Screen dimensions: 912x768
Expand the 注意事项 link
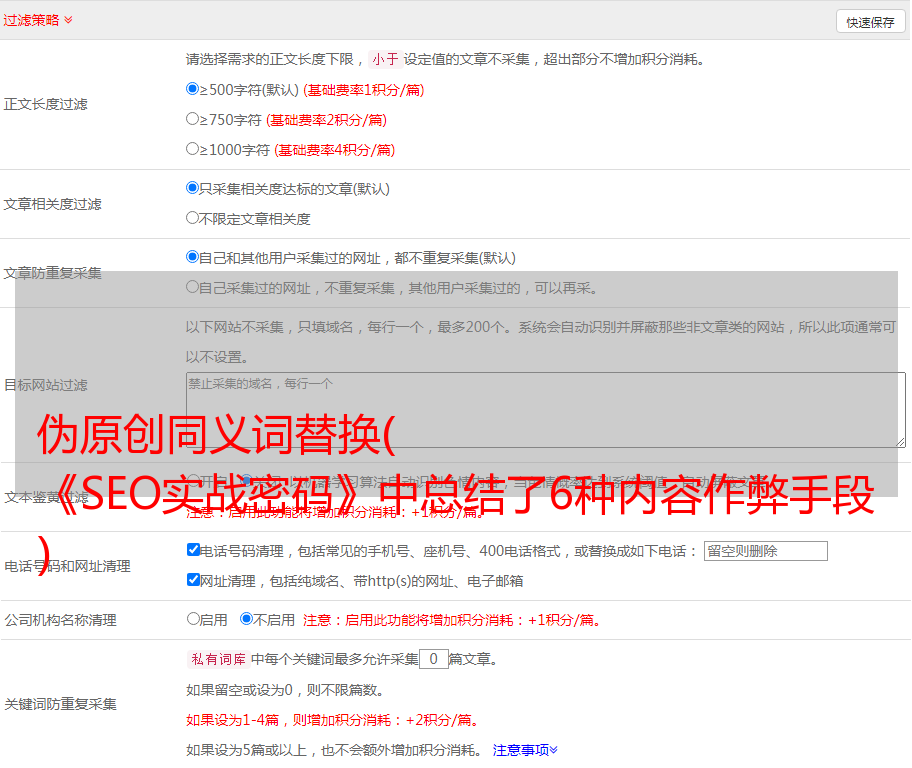[525, 750]
